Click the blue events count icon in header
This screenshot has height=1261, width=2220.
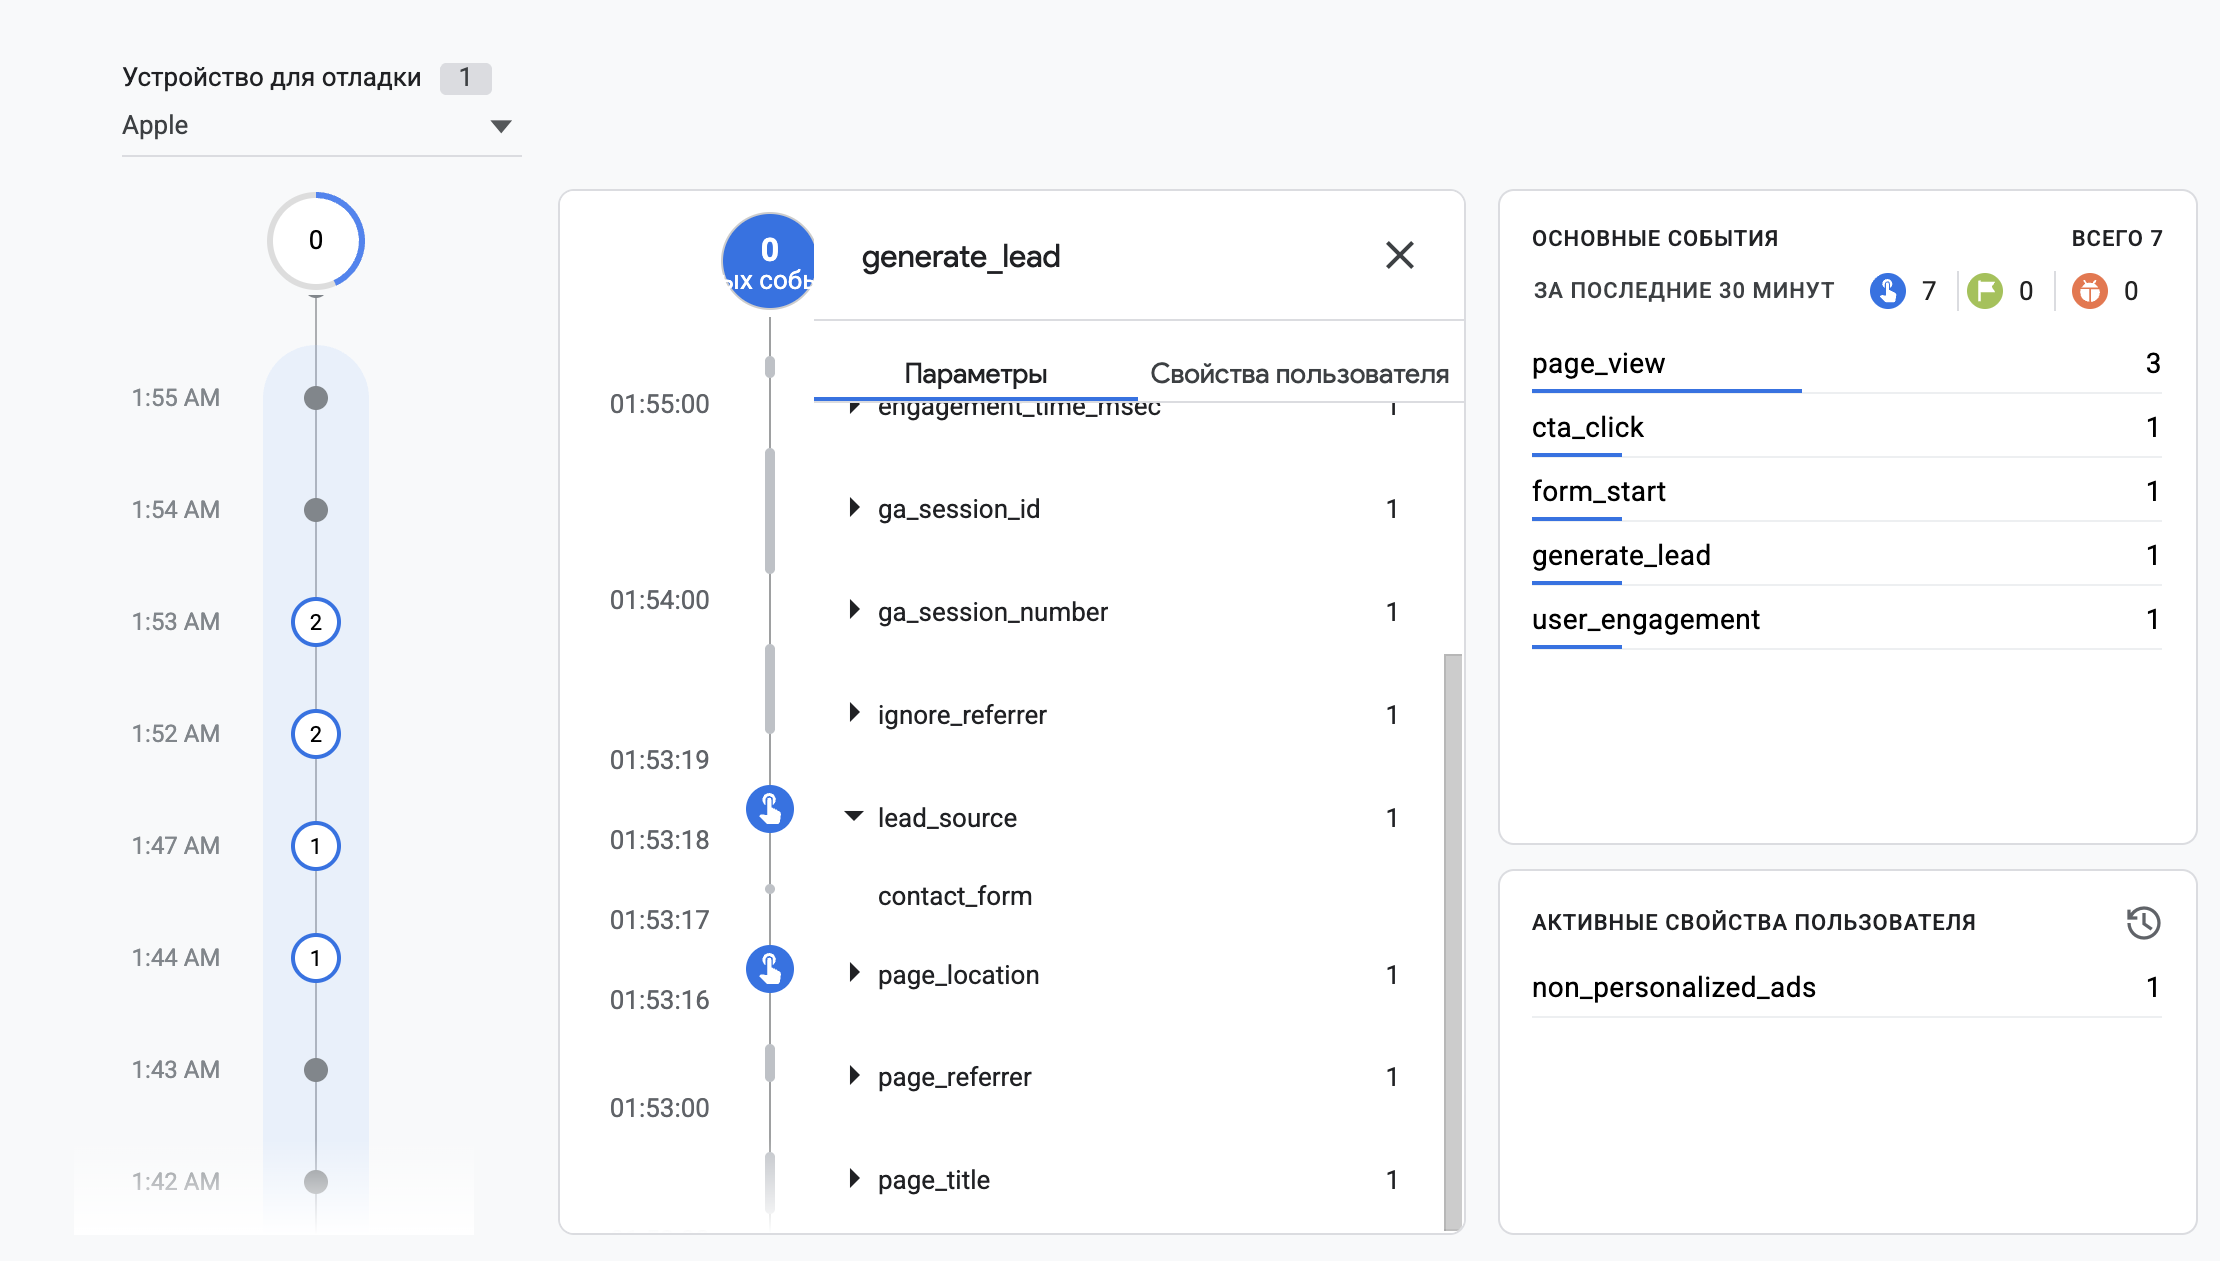(1887, 291)
